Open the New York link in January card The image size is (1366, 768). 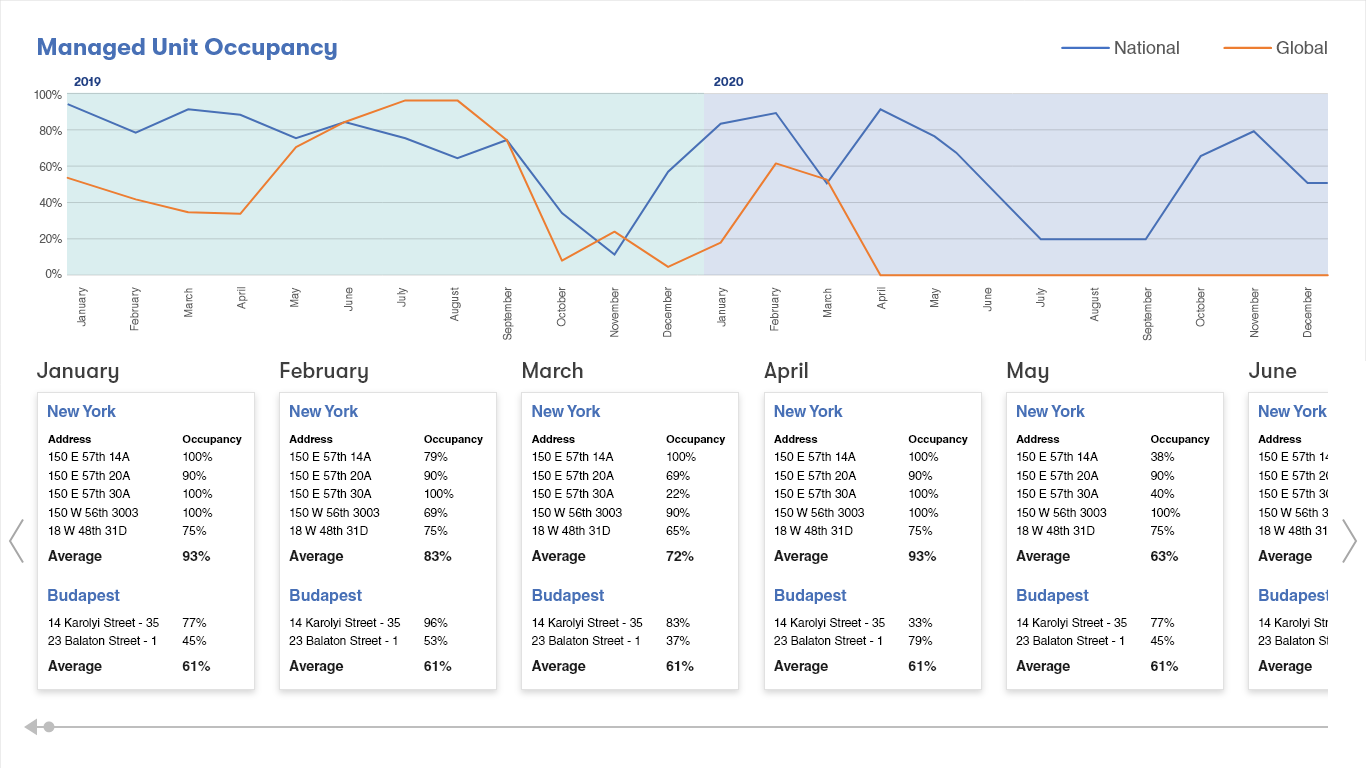(81, 411)
